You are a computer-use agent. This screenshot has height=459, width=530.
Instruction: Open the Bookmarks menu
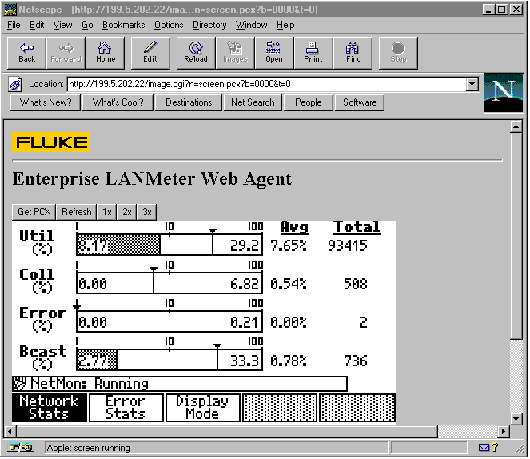[124, 25]
